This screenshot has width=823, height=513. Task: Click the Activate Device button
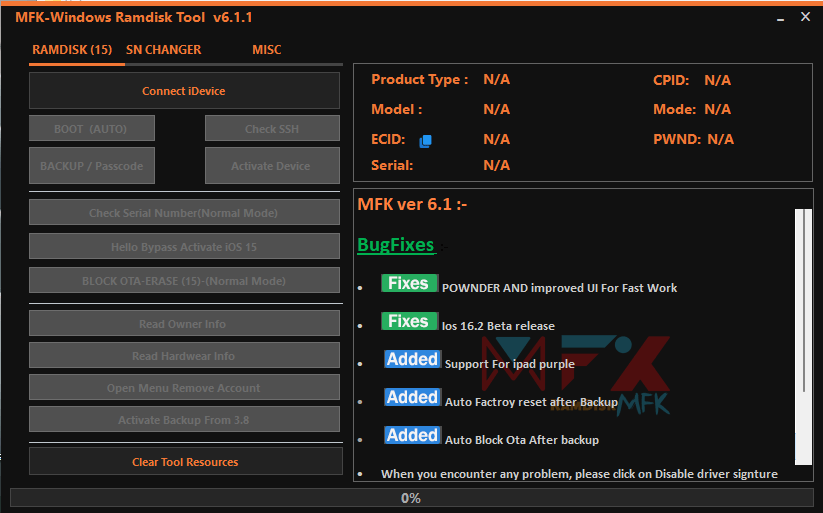pyautogui.click(x=272, y=166)
